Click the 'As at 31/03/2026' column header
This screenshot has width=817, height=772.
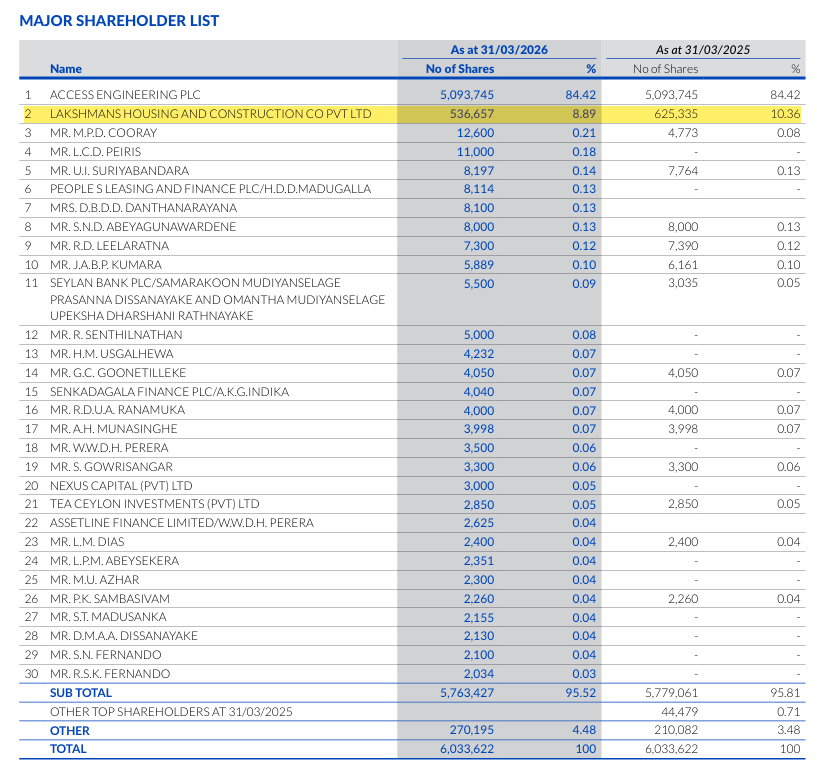(499, 50)
